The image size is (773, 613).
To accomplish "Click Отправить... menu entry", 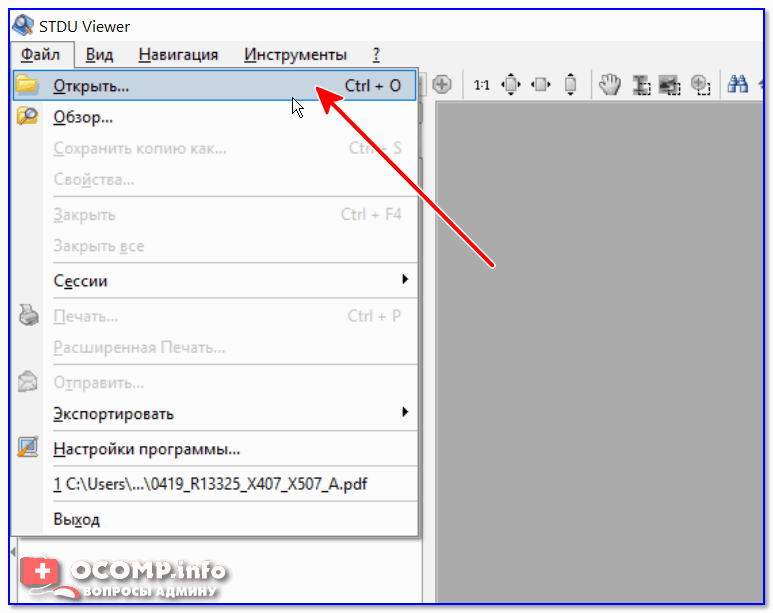I will pos(215,382).
